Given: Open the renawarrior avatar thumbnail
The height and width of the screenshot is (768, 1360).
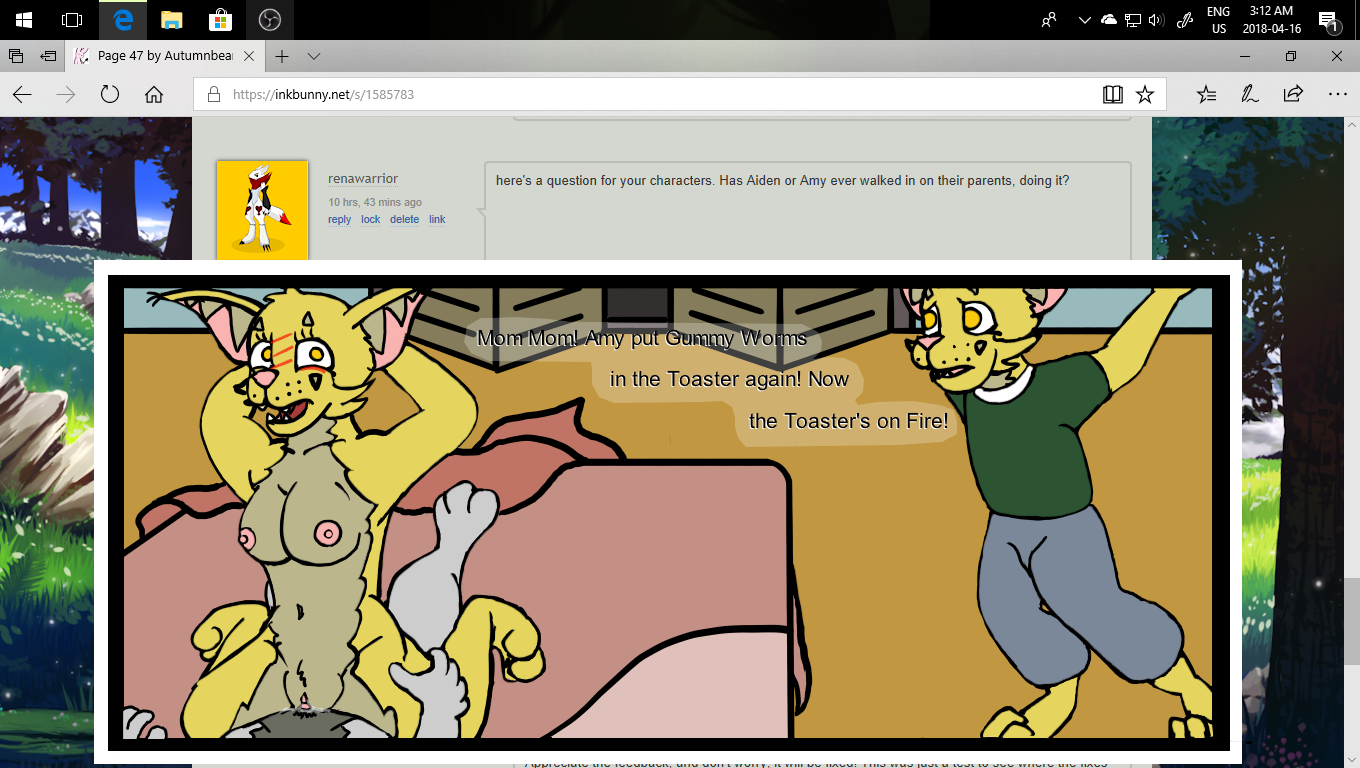Looking at the screenshot, I should point(263,209).
